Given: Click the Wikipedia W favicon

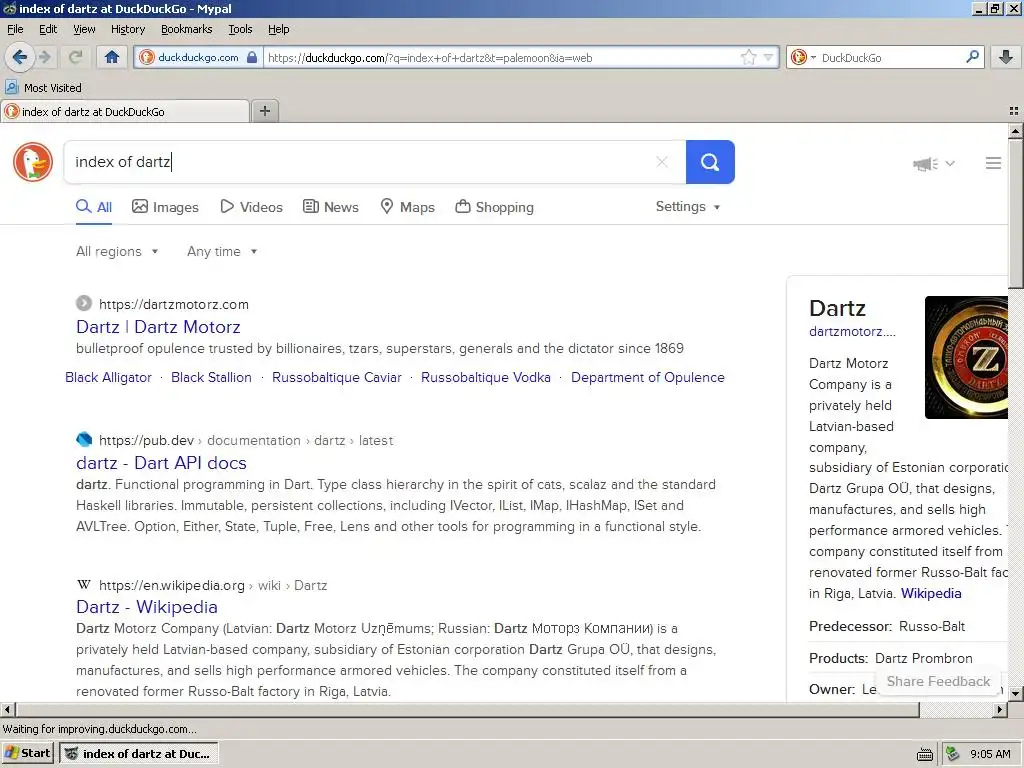Looking at the screenshot, I should [x=84, y=584].
